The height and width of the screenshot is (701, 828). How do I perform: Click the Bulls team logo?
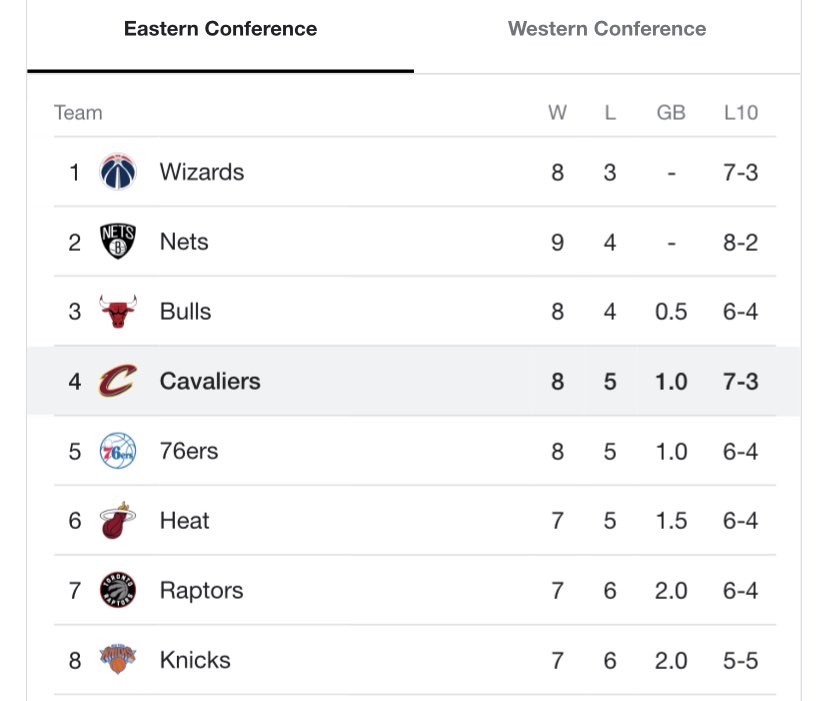tap(118, 311)
